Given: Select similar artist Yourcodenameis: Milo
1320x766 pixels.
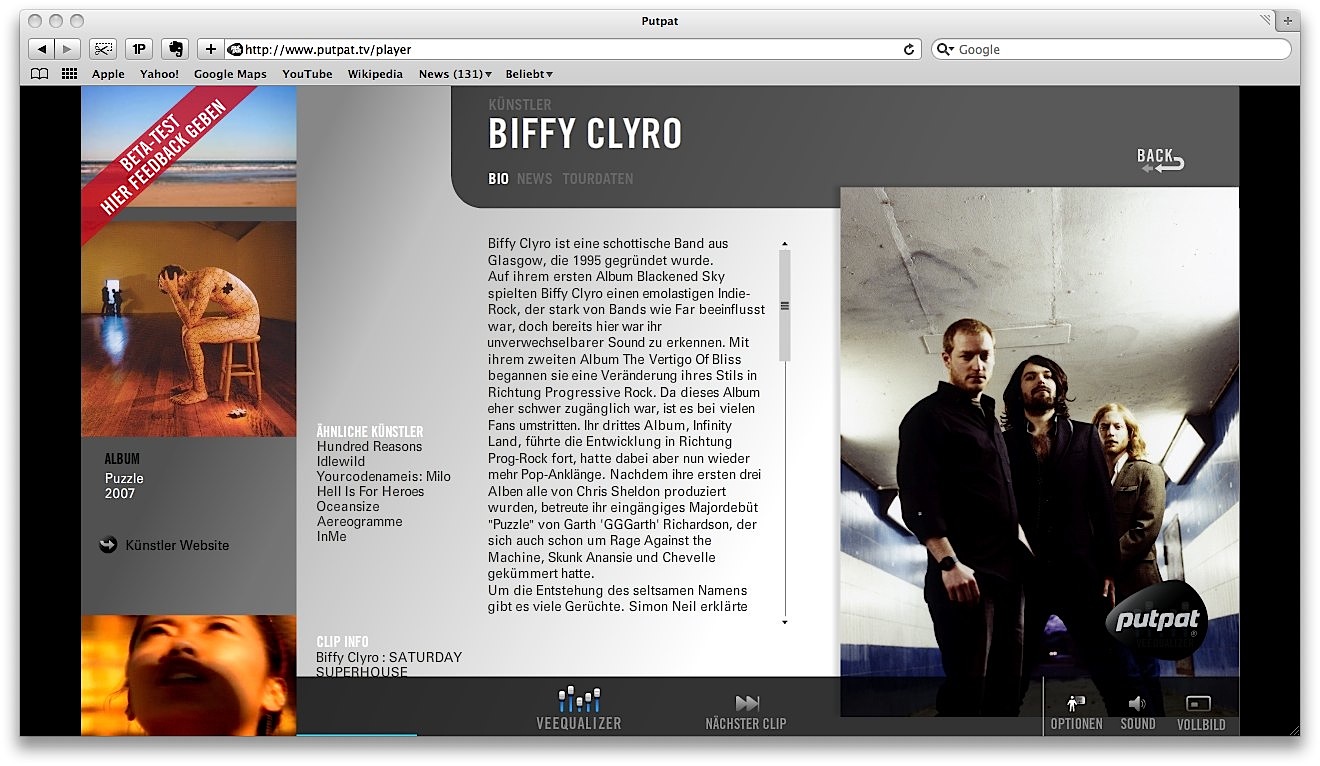Looking at the screenshot, I should click(384, 476).
